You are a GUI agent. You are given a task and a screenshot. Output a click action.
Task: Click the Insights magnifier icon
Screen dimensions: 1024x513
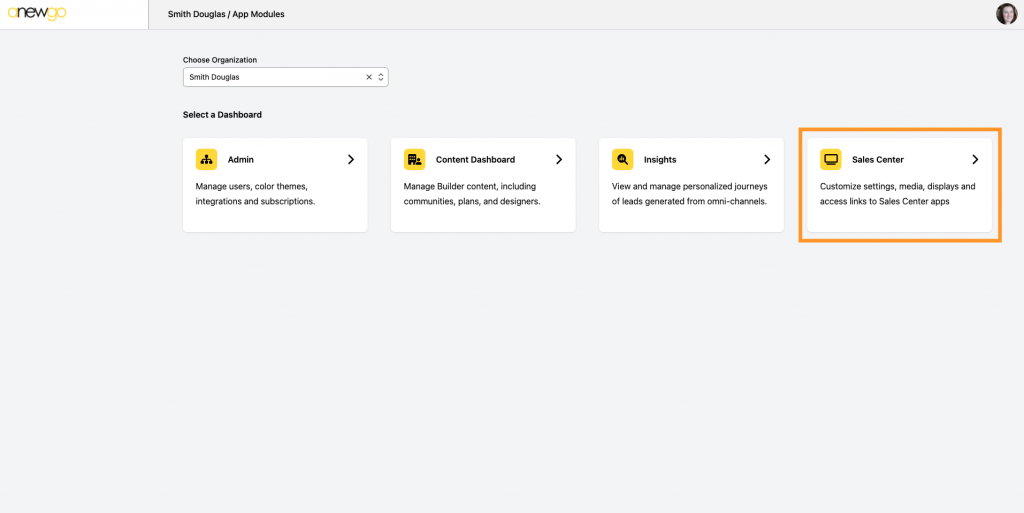(x=622, y=159)
